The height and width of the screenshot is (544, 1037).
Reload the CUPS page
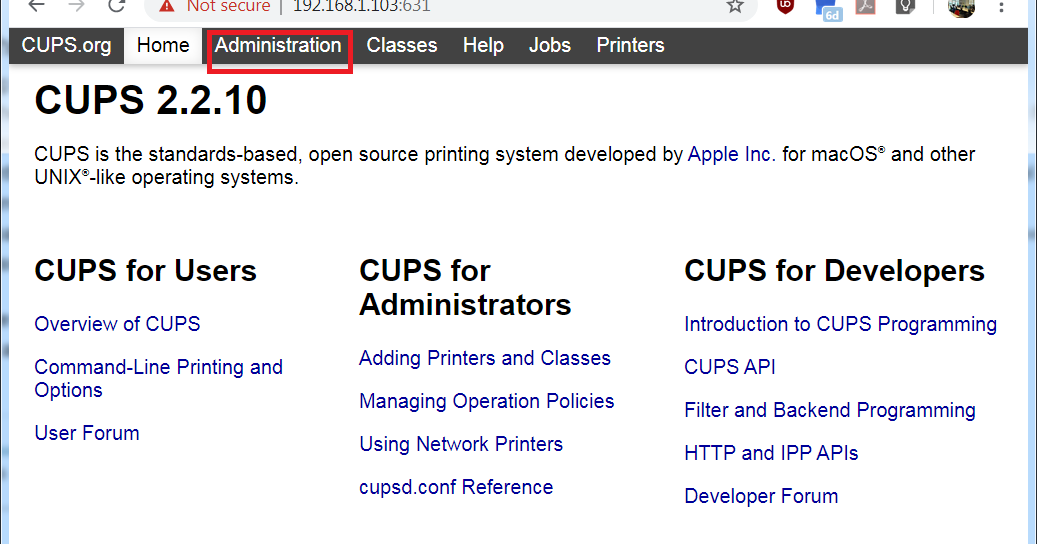click(x=117, y=5)
